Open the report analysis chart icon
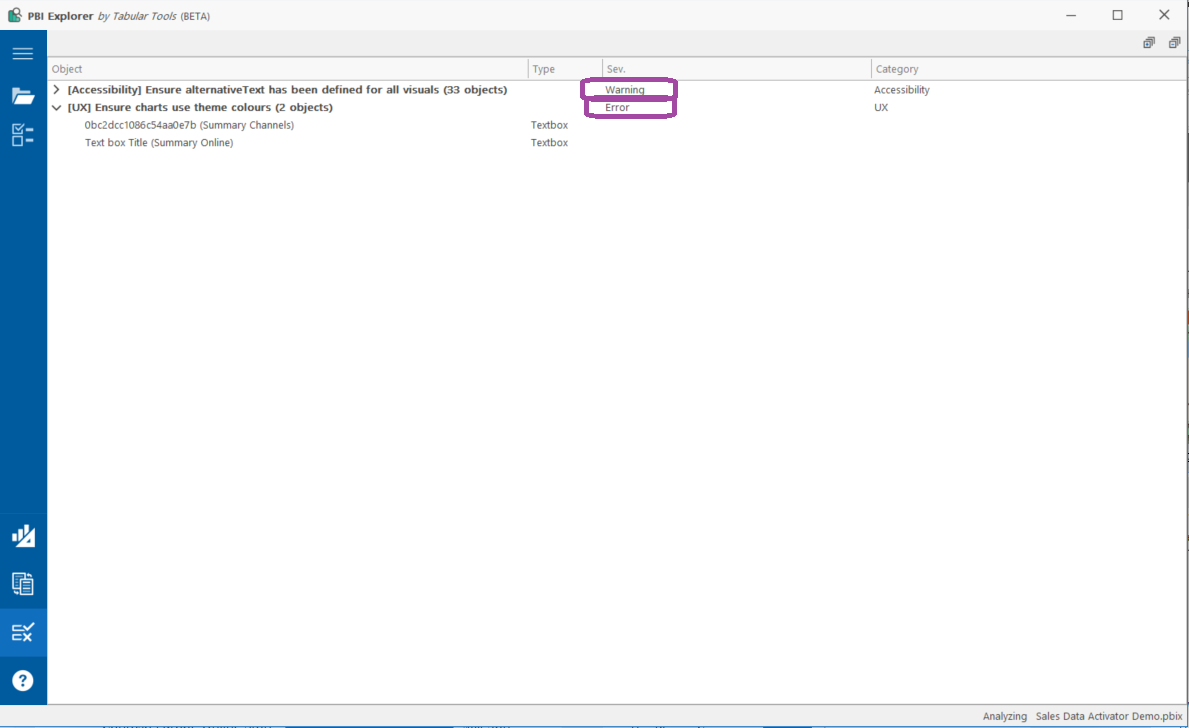 pyautogui.click(x=23, y=535)
